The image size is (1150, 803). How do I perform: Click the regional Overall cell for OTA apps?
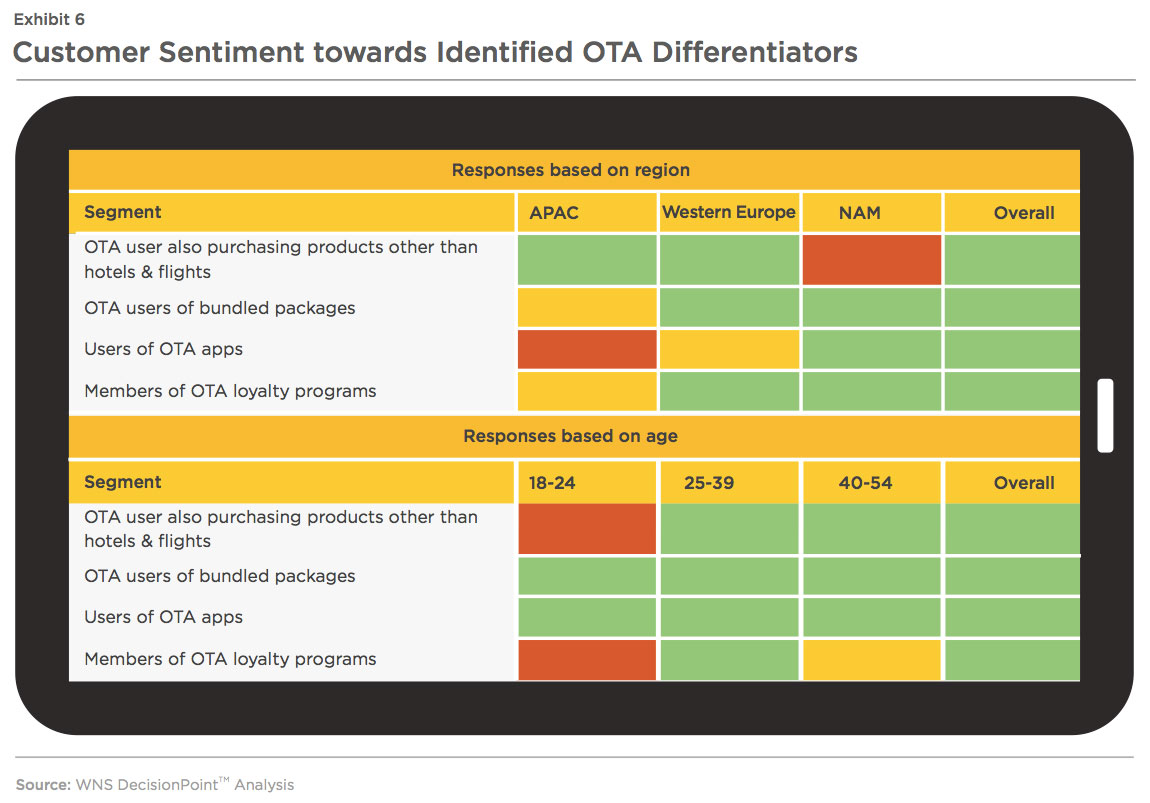point(1012,349)
